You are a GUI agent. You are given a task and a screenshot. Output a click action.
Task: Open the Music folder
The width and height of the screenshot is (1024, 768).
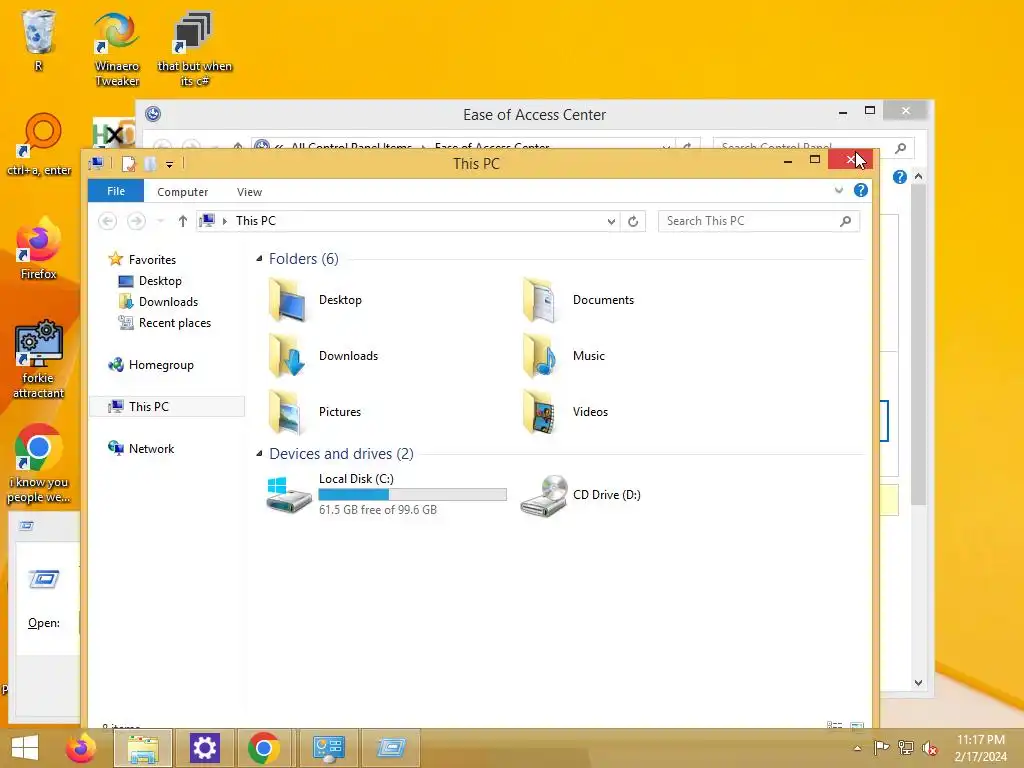pyautogui.click(x=564, y=356)
